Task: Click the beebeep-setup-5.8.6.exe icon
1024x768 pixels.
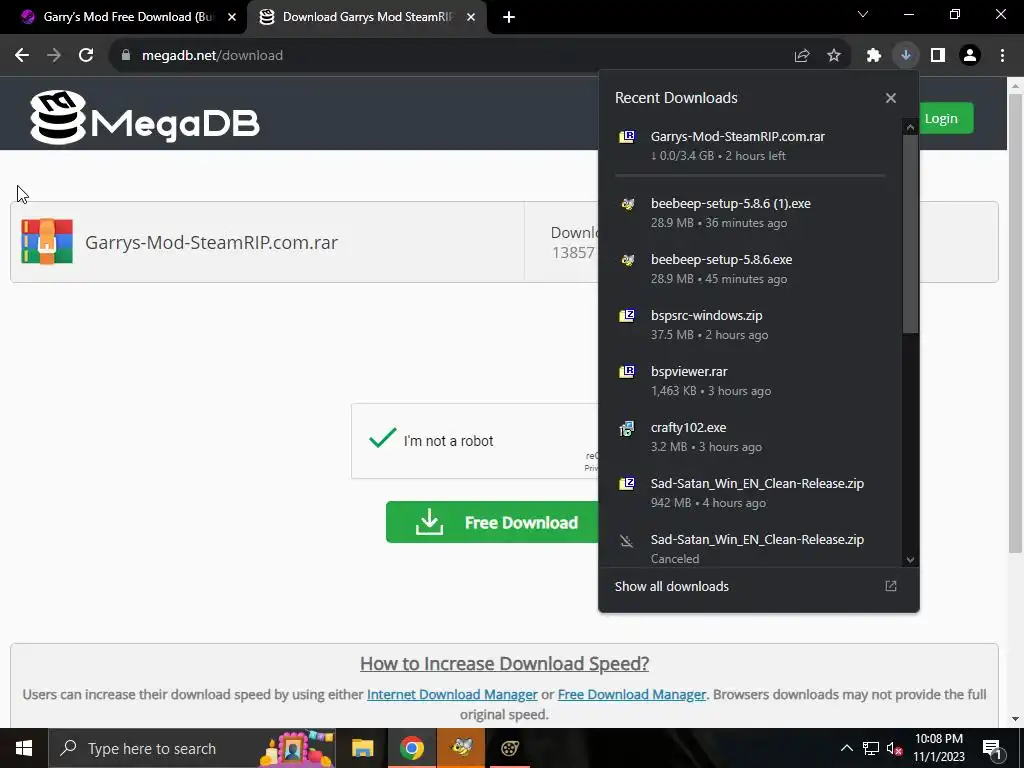Action: [627, 260]
